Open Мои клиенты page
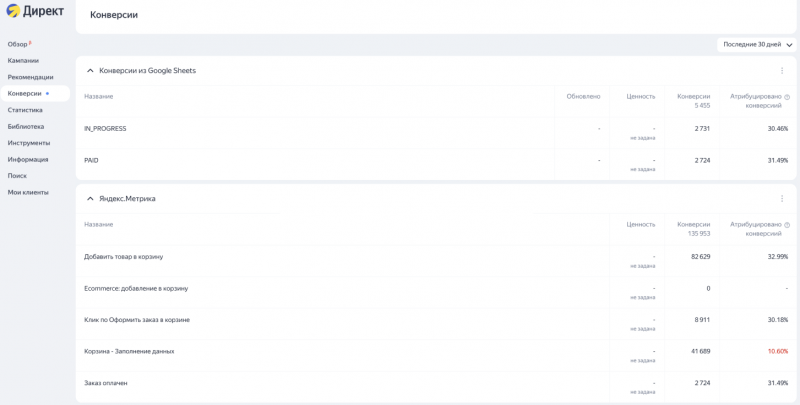The height and width of the screenshot is (405, 800). tap(28, 192)
